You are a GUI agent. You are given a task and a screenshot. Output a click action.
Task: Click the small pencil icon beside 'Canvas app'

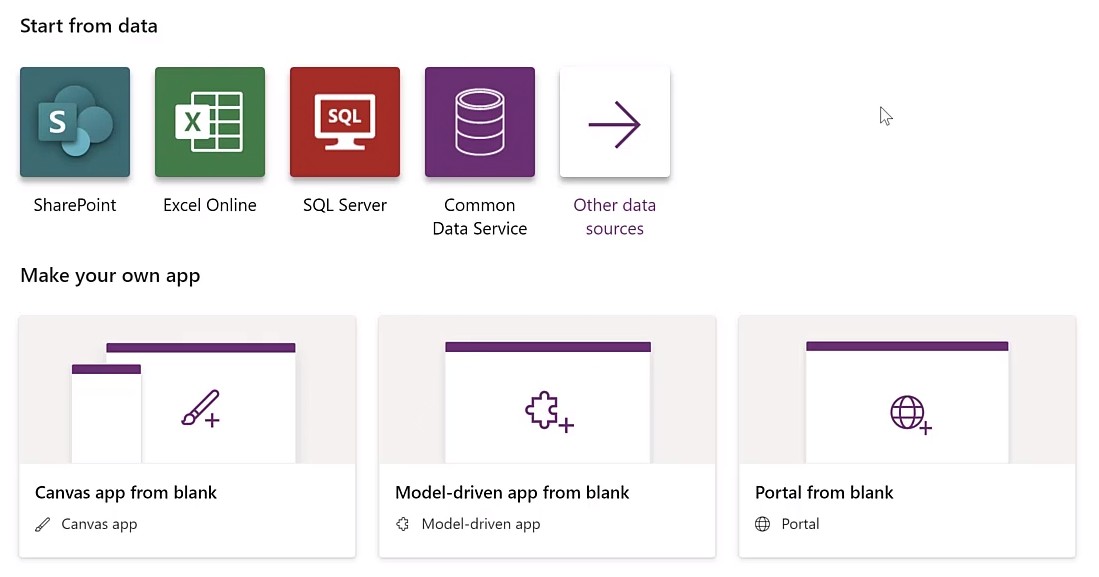click(x=43, y=524)
